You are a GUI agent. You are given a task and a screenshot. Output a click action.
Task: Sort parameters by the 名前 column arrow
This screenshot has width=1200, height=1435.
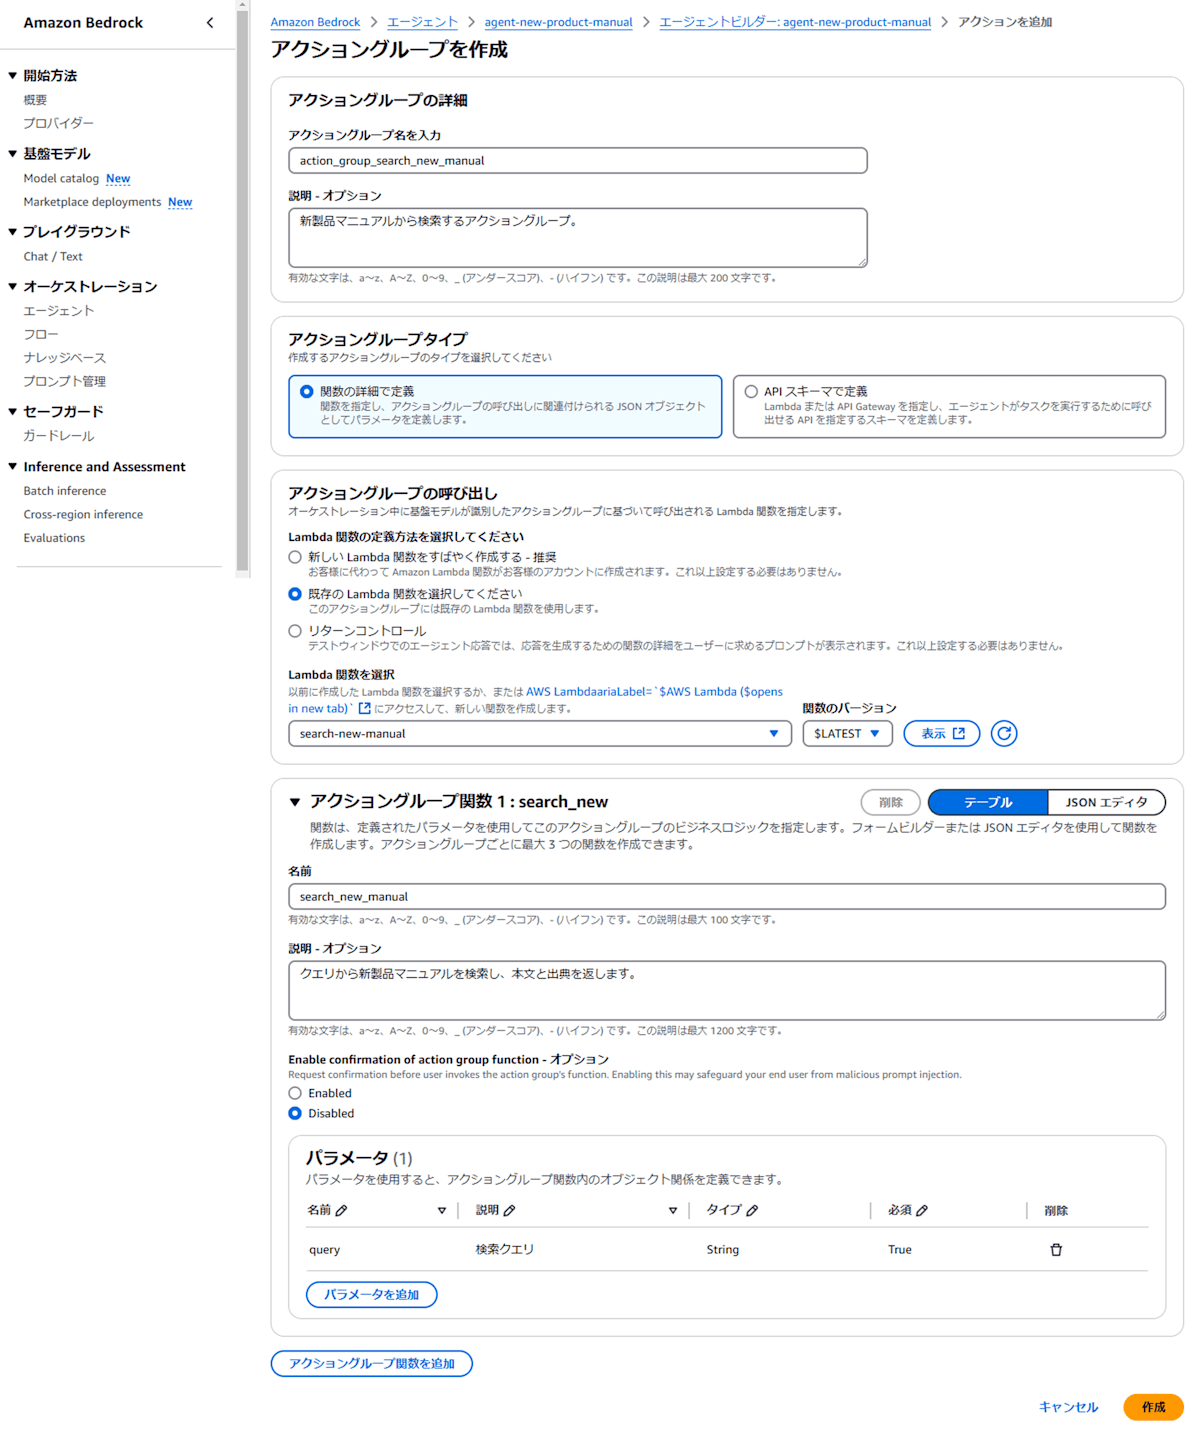pyautogui.click(x=441, y=1211)
